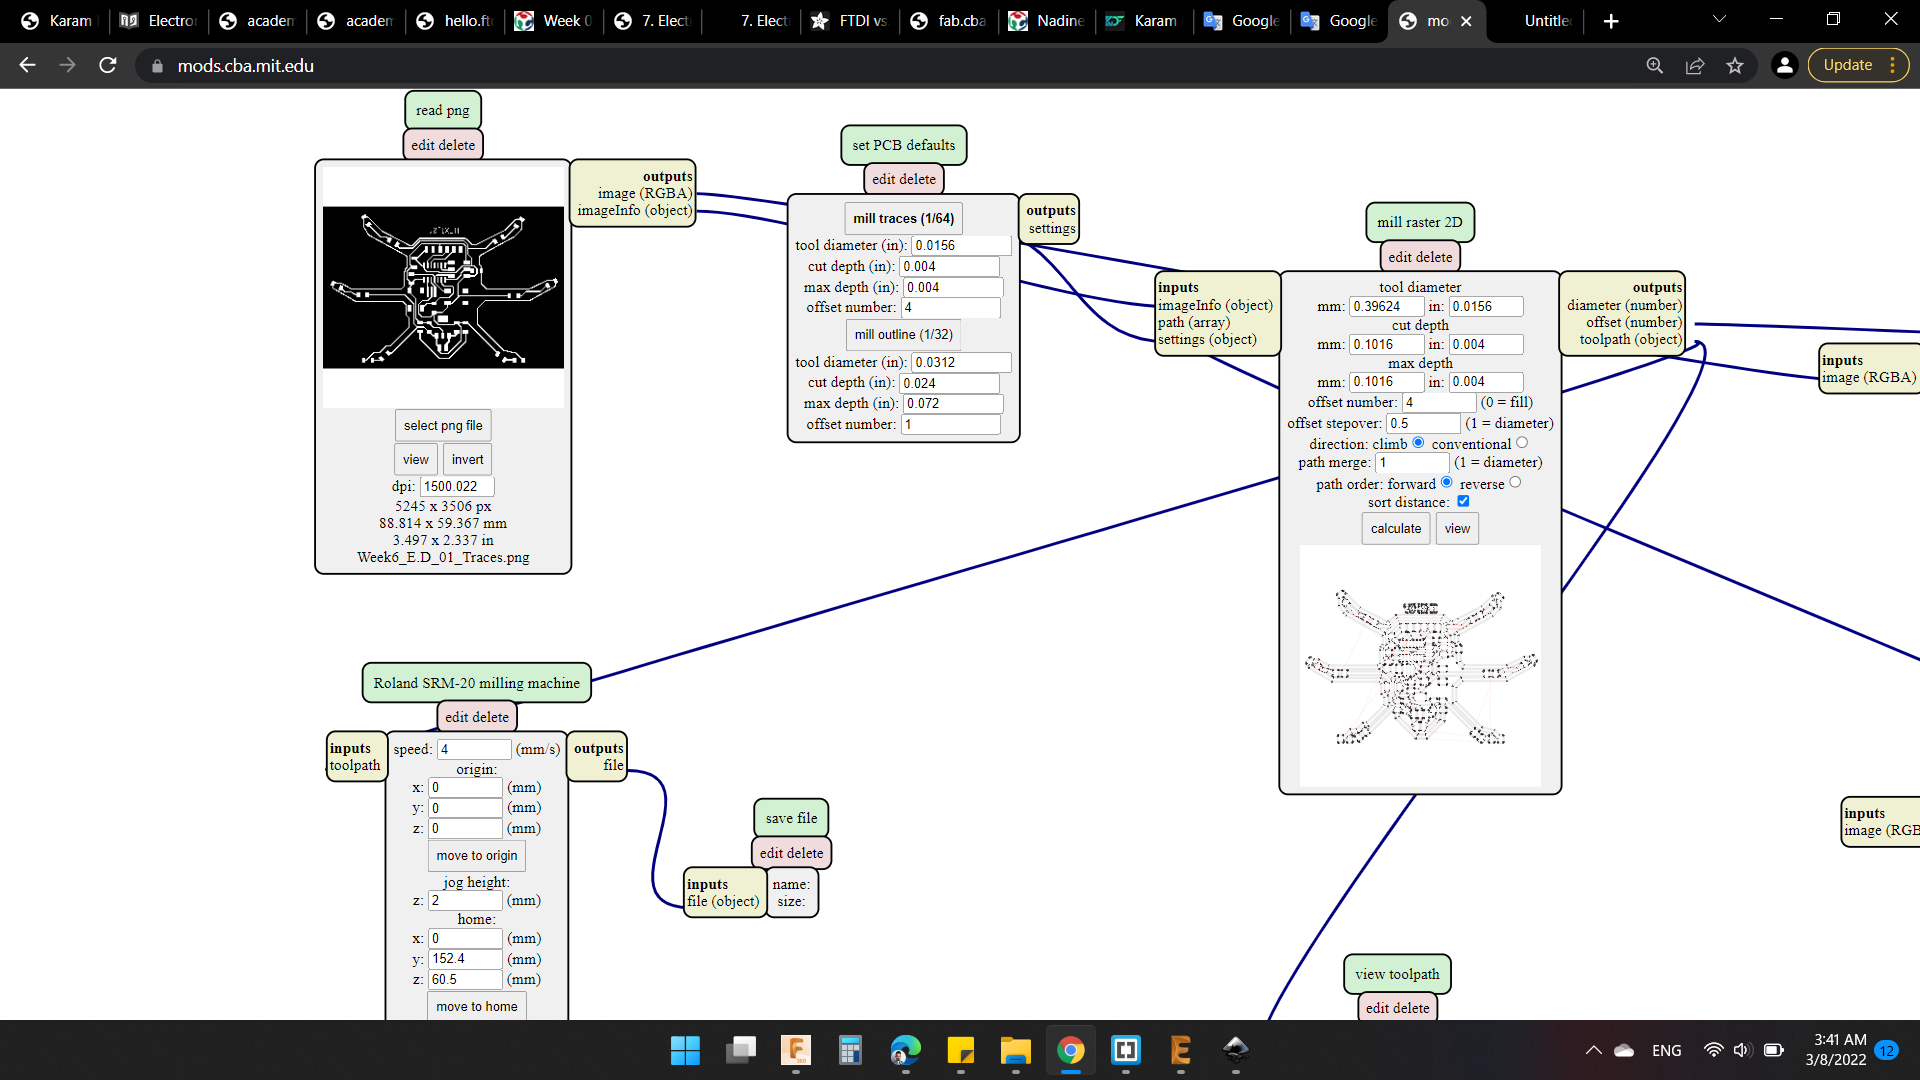The width and height of the screenshot is (1920, 1080).
Task: Close the active mods tab
Action: 1466,21
